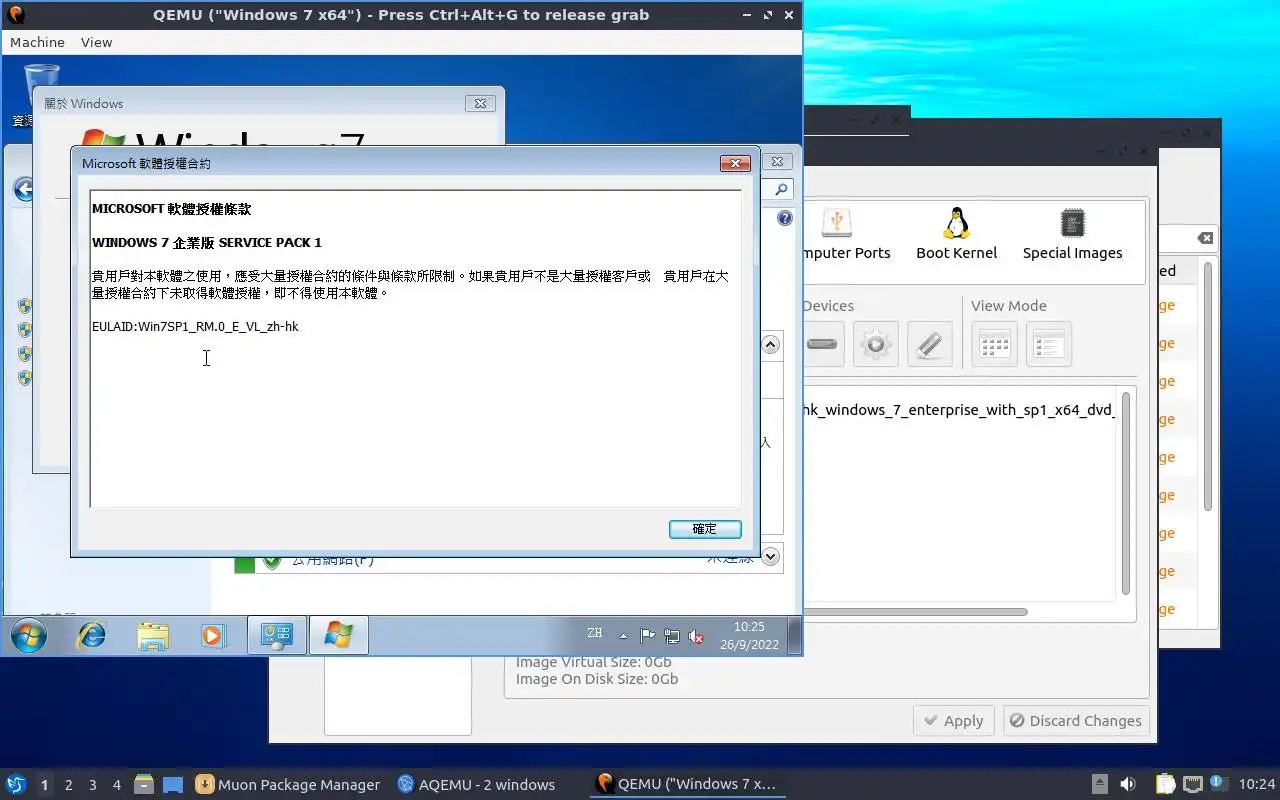Viewport: 1280px width, 800px height.
Task: Click the show desktop icon in Lubuntu panel
Action: [173, 784]
